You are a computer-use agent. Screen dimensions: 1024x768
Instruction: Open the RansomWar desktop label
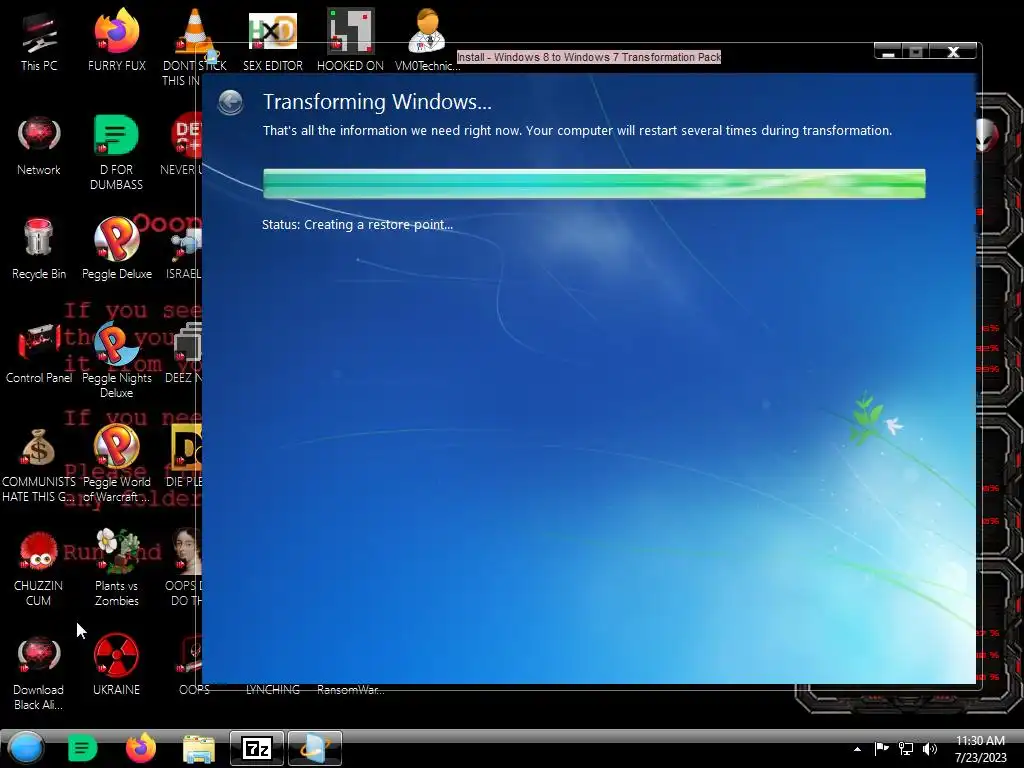tap(351, 690)
